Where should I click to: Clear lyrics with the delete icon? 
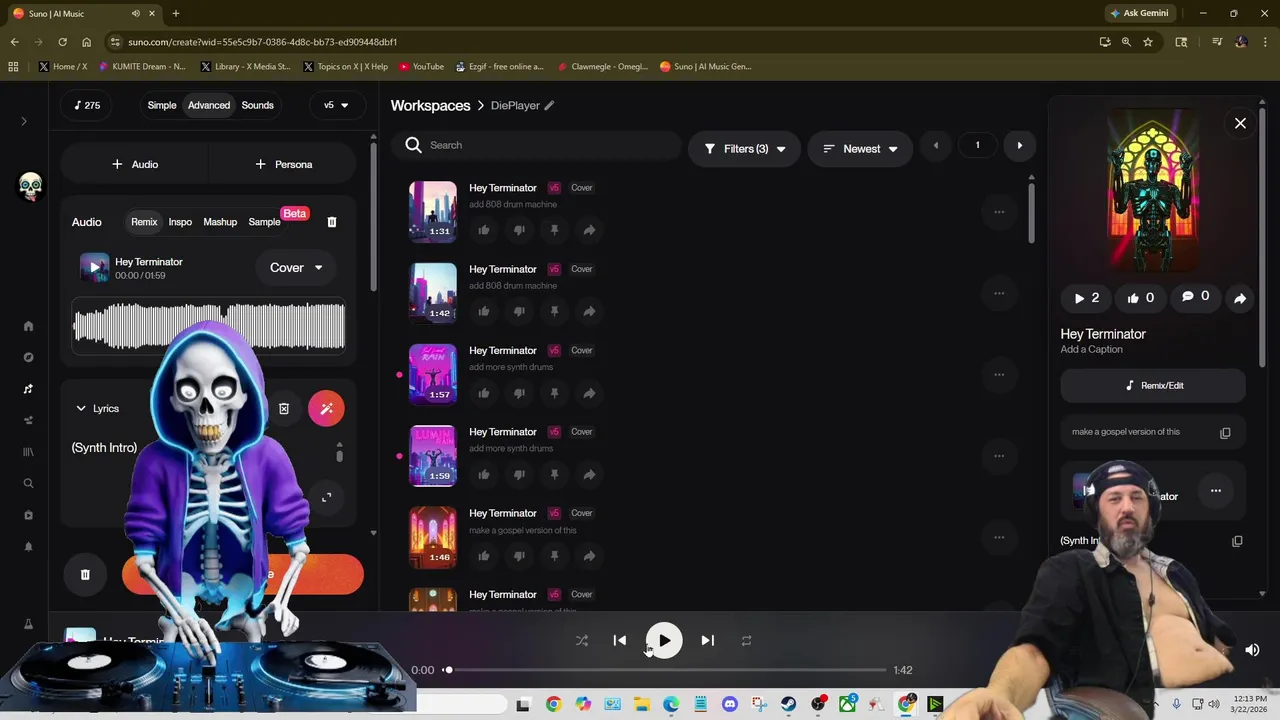tap(284, 408)
